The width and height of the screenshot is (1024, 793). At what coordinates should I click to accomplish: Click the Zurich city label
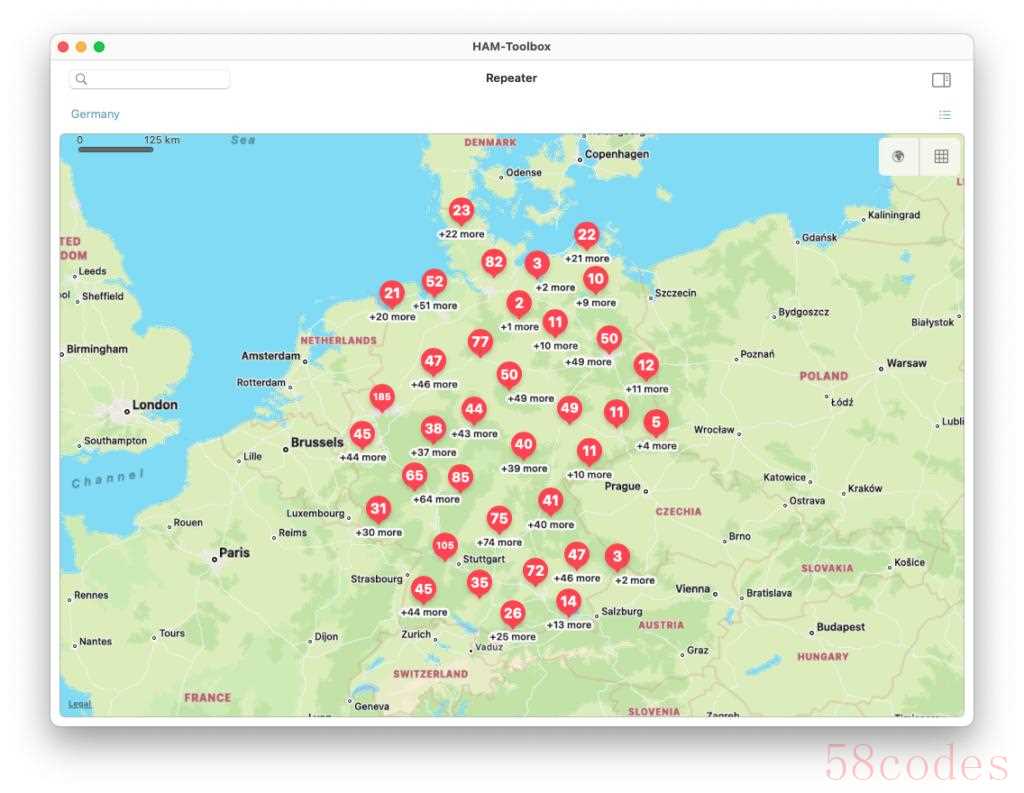[416, 634]
